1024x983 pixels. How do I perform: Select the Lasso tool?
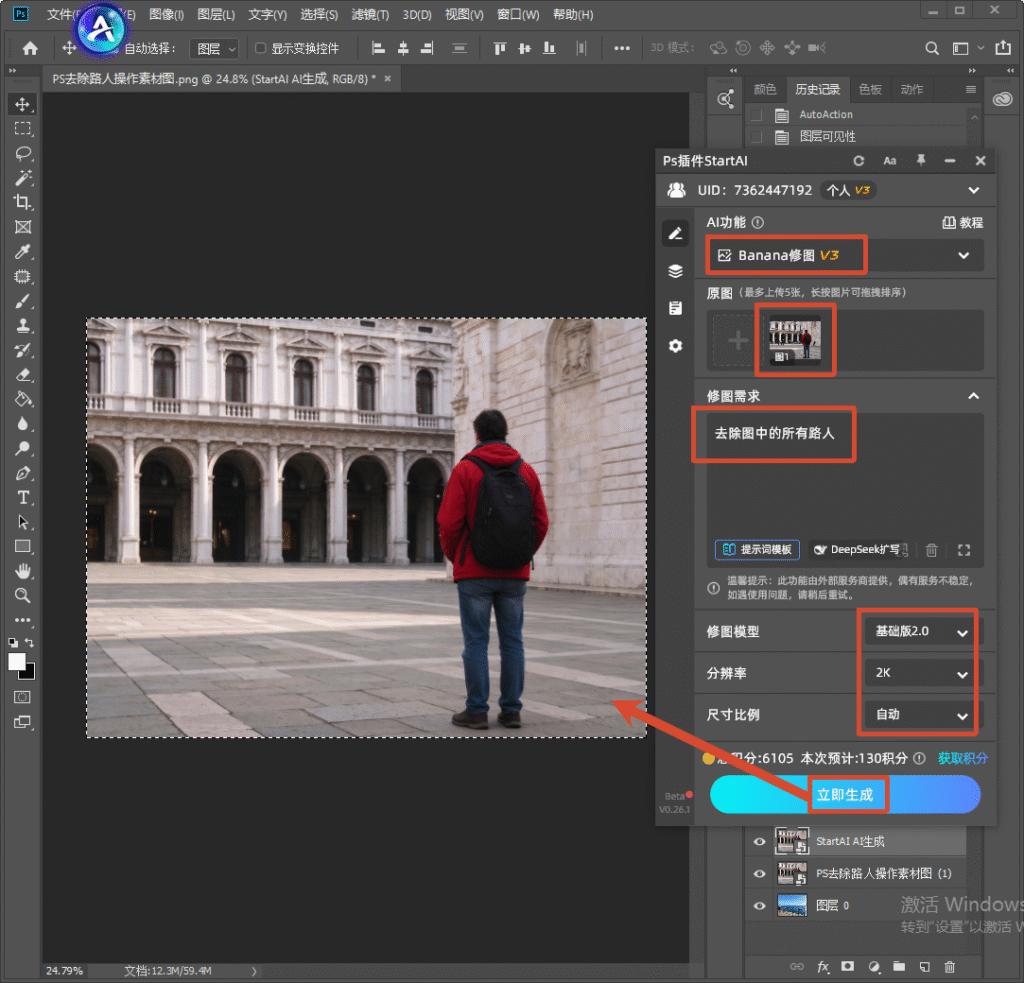click(23, 153)
